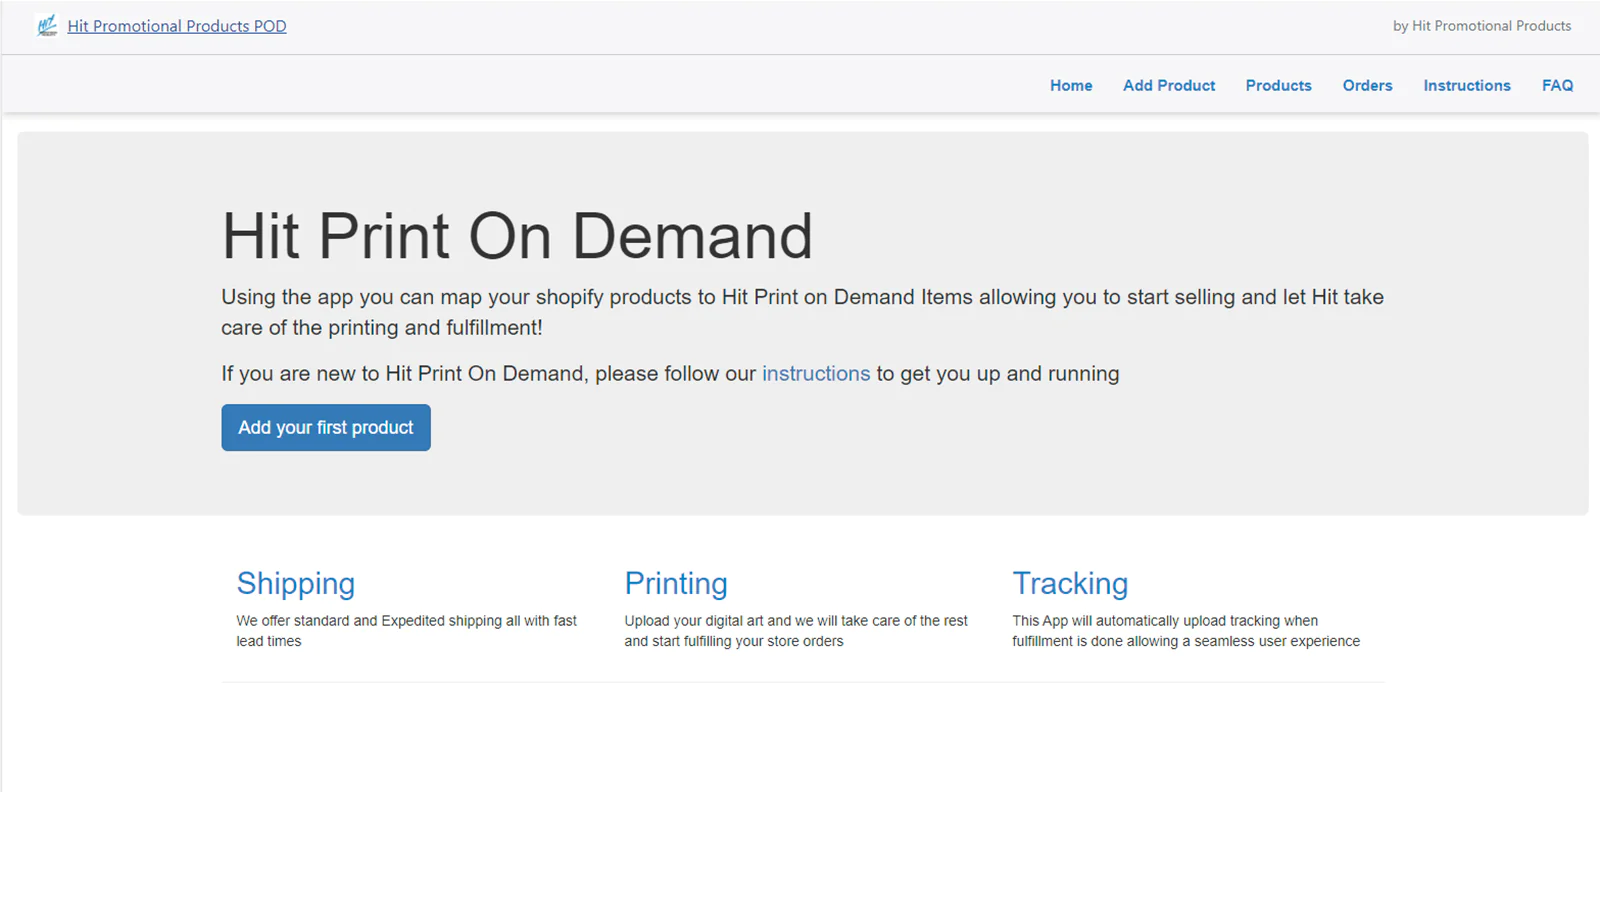
Task: Open the Hit Promotional Products POD title link
Action: (x=177, y=26)
